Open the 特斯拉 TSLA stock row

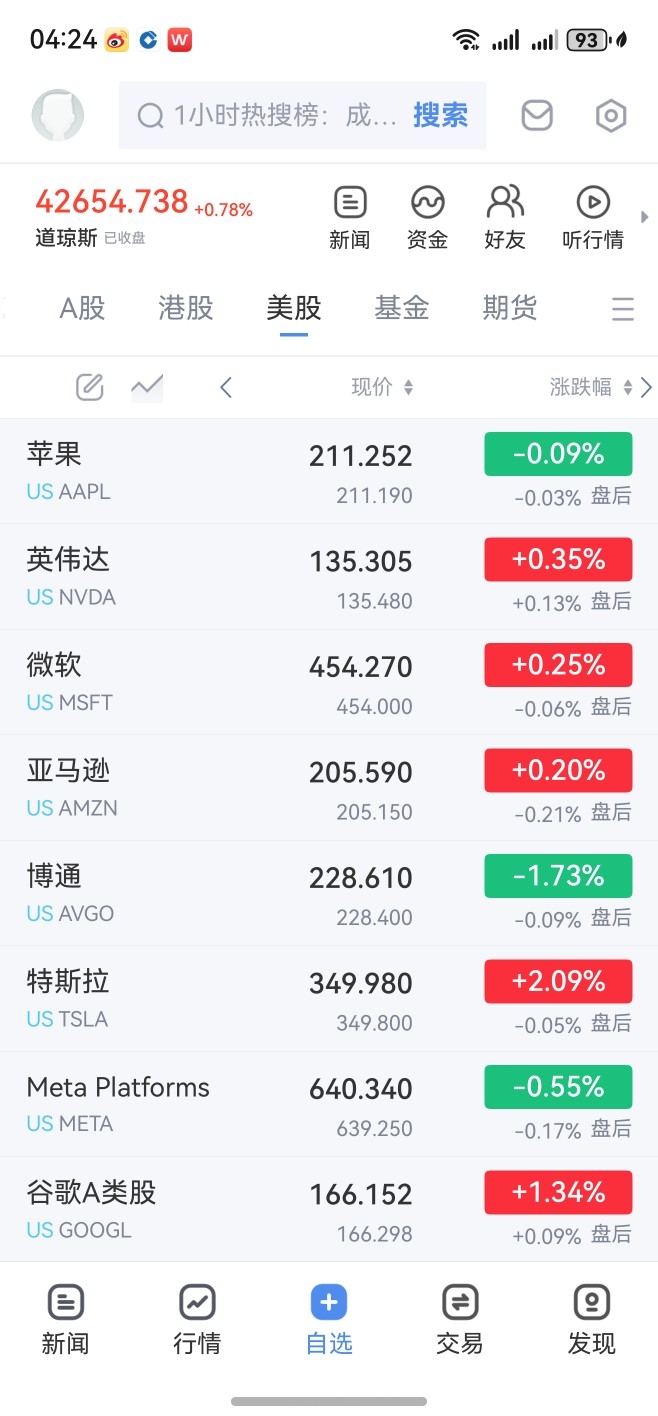(x=329, y=998)
